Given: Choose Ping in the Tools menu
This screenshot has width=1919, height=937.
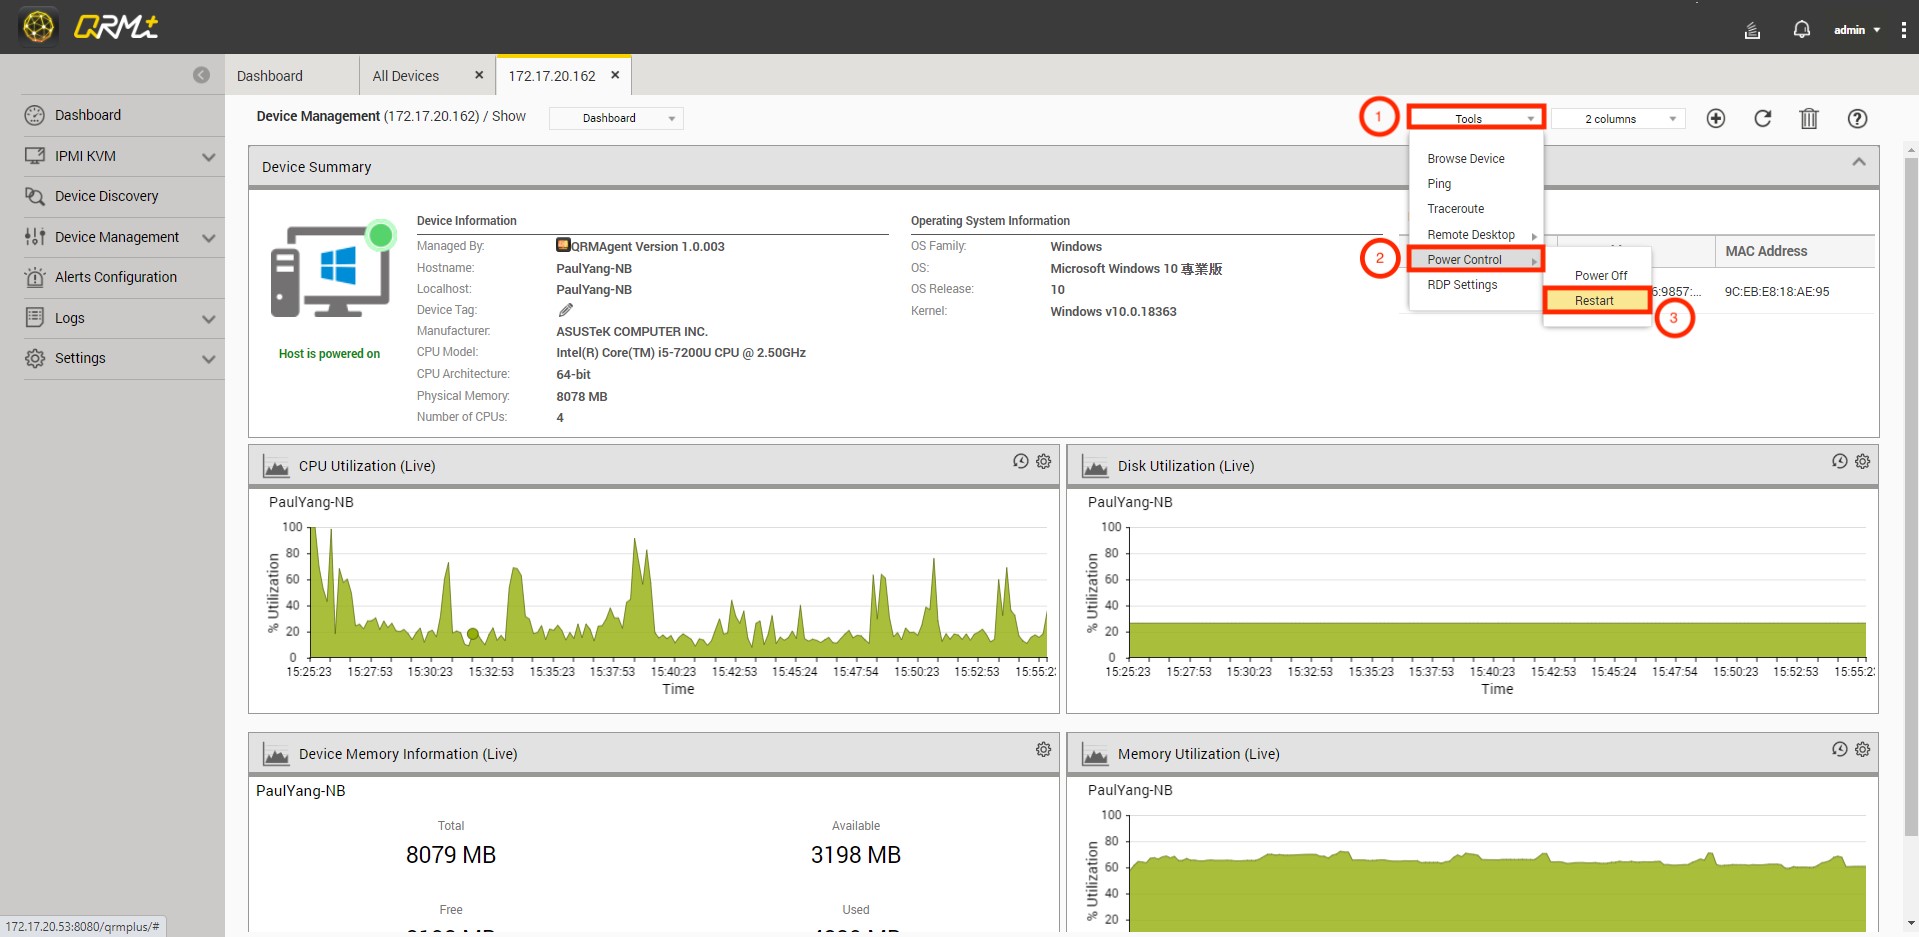Looking at the screenshot, I should coord(1439,184).
